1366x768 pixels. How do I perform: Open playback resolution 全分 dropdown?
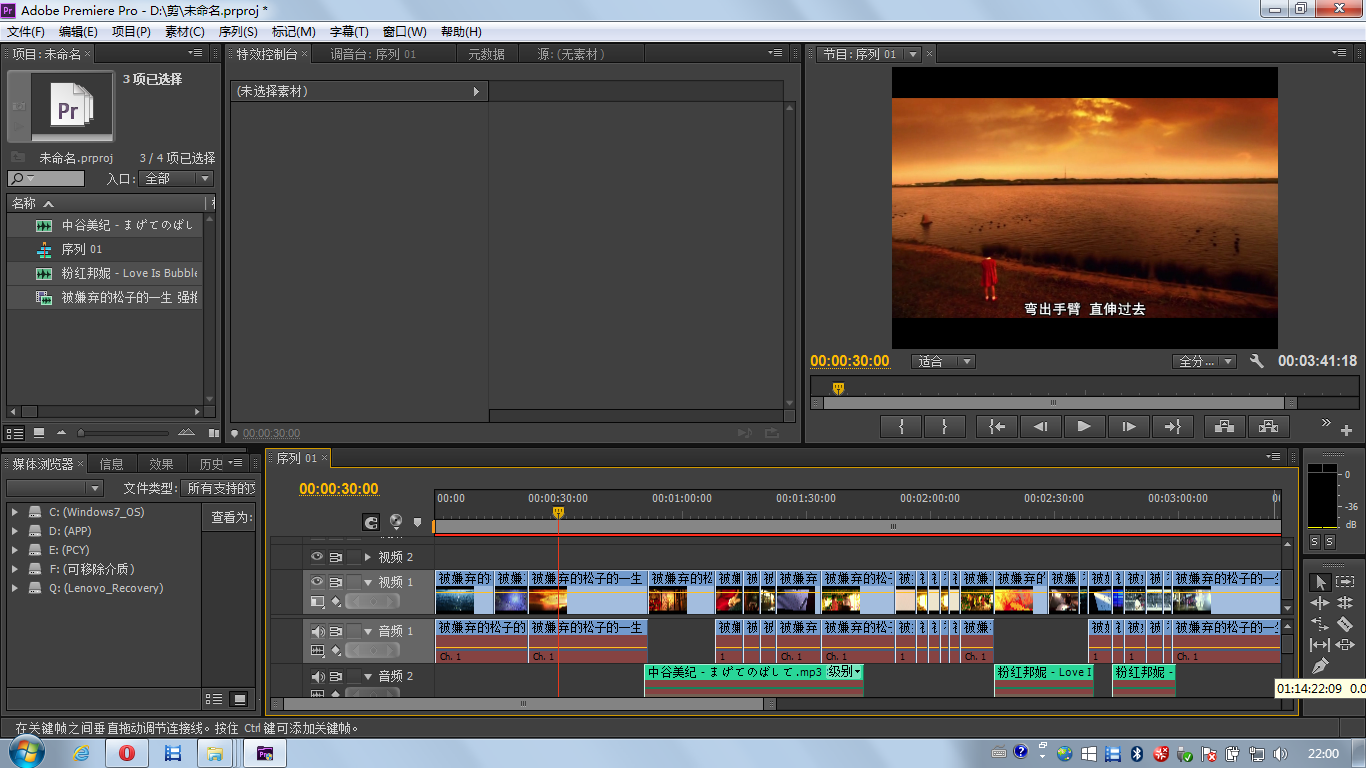pos(1205,362)
